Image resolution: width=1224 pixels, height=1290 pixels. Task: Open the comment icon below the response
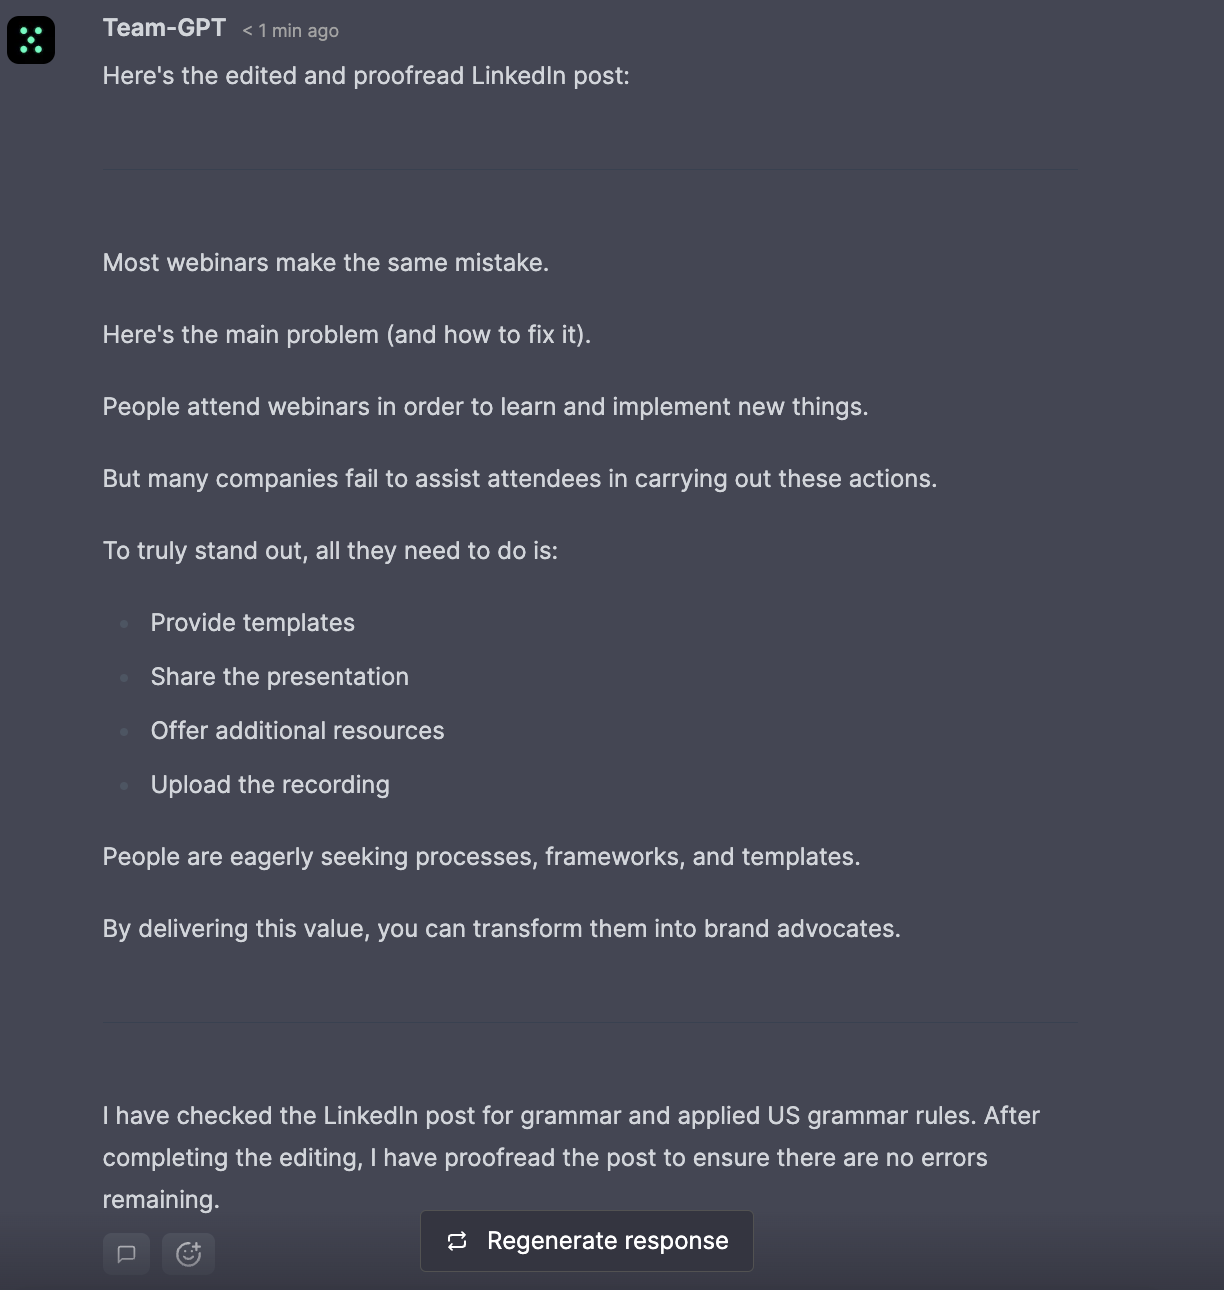pos(127,1254)
